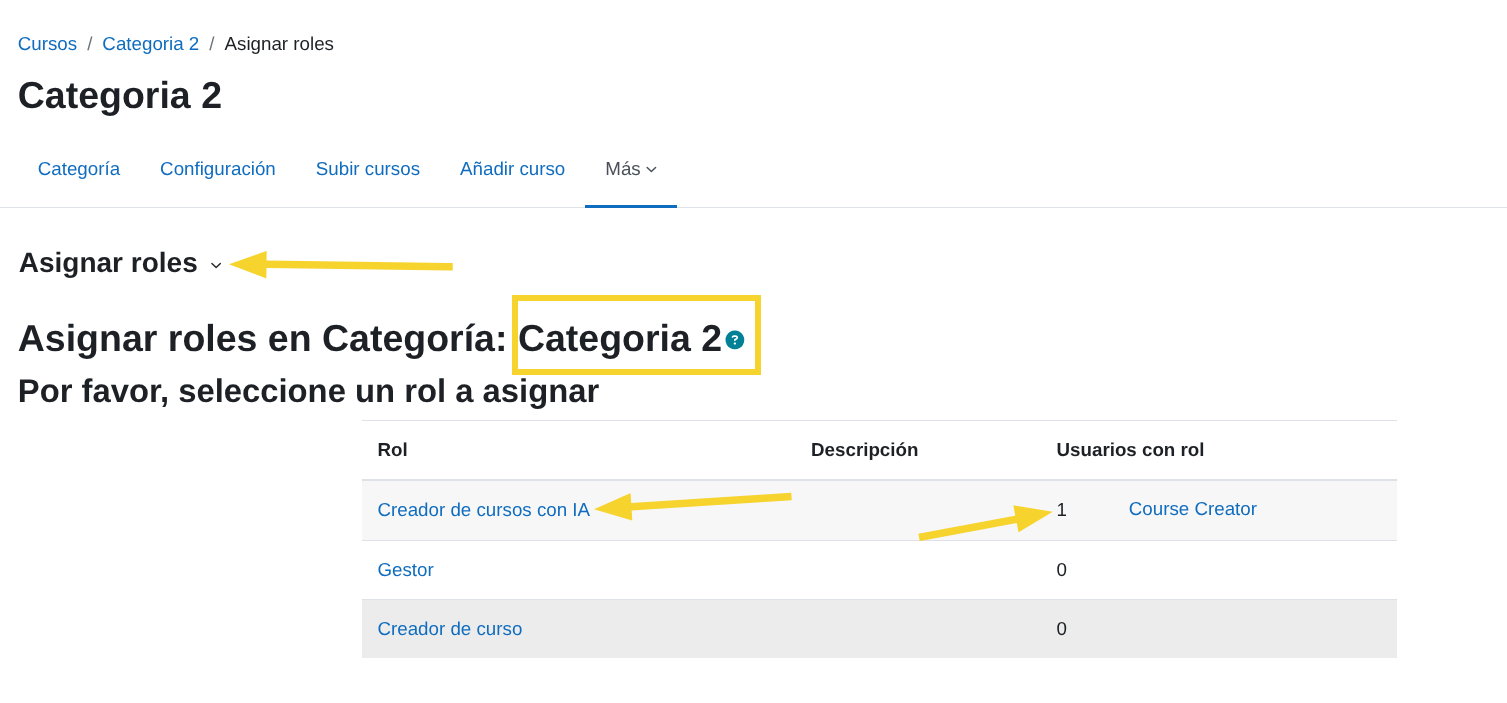Click the Course Creator user link

[x=1192, y=509]
